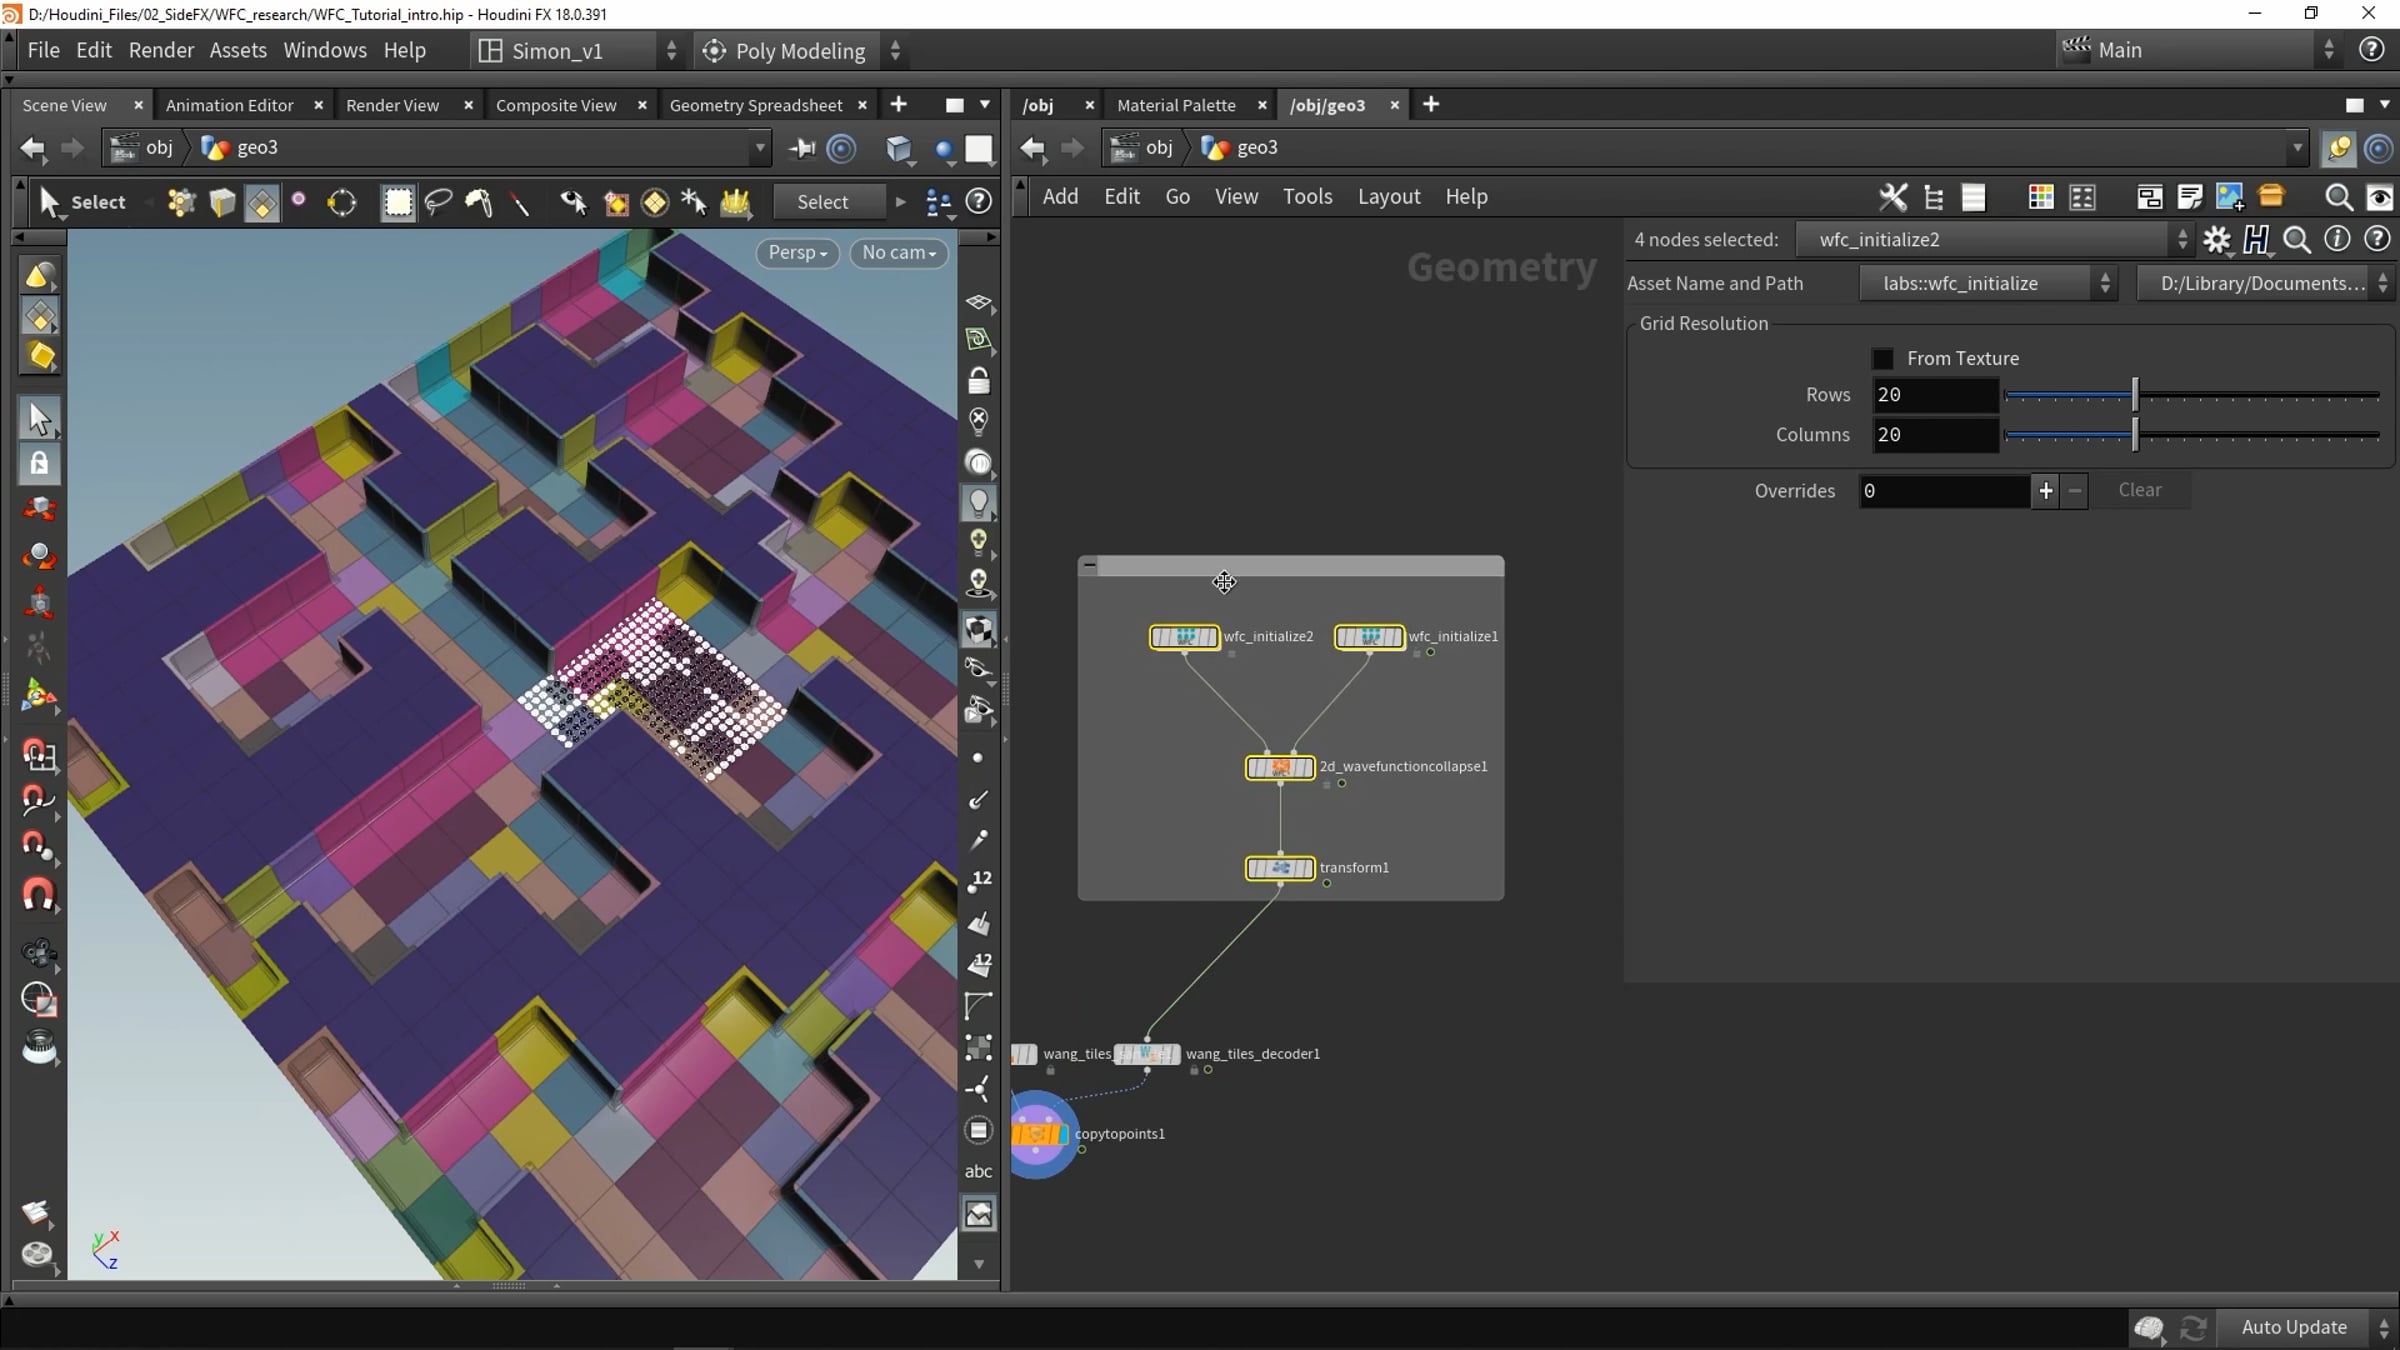Click the lock camera icon in display toolbar
Image resolution: width=2400 pixels, height=1350 pixels.
979,381
